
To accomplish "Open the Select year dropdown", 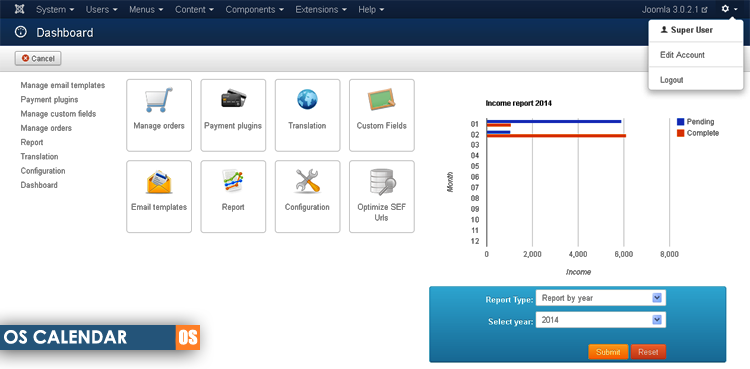I will coord(601,320).
